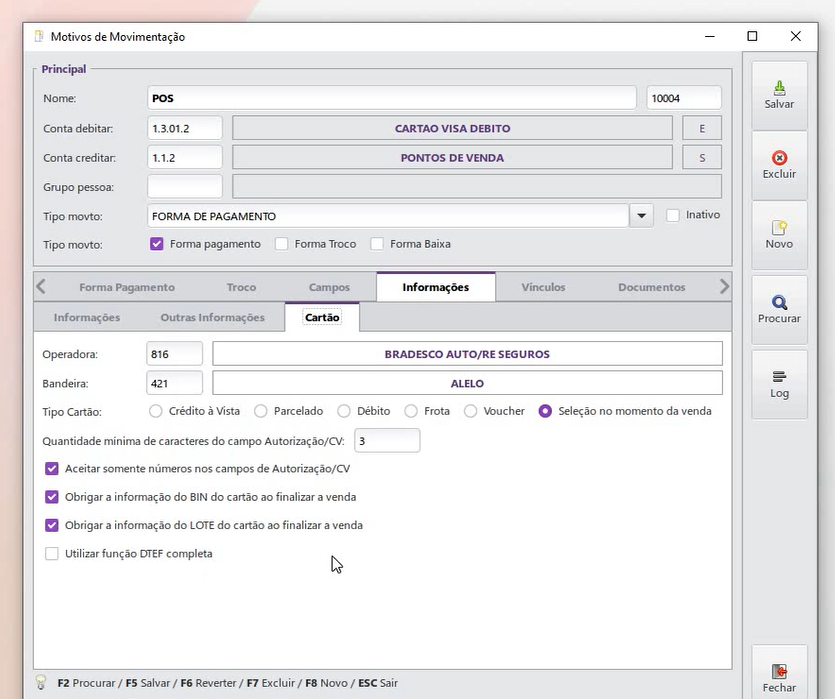The height and width of the screenshot is (699, 835).
Task: Toggle the Inativo checkbox
Action: pos(673,215)
